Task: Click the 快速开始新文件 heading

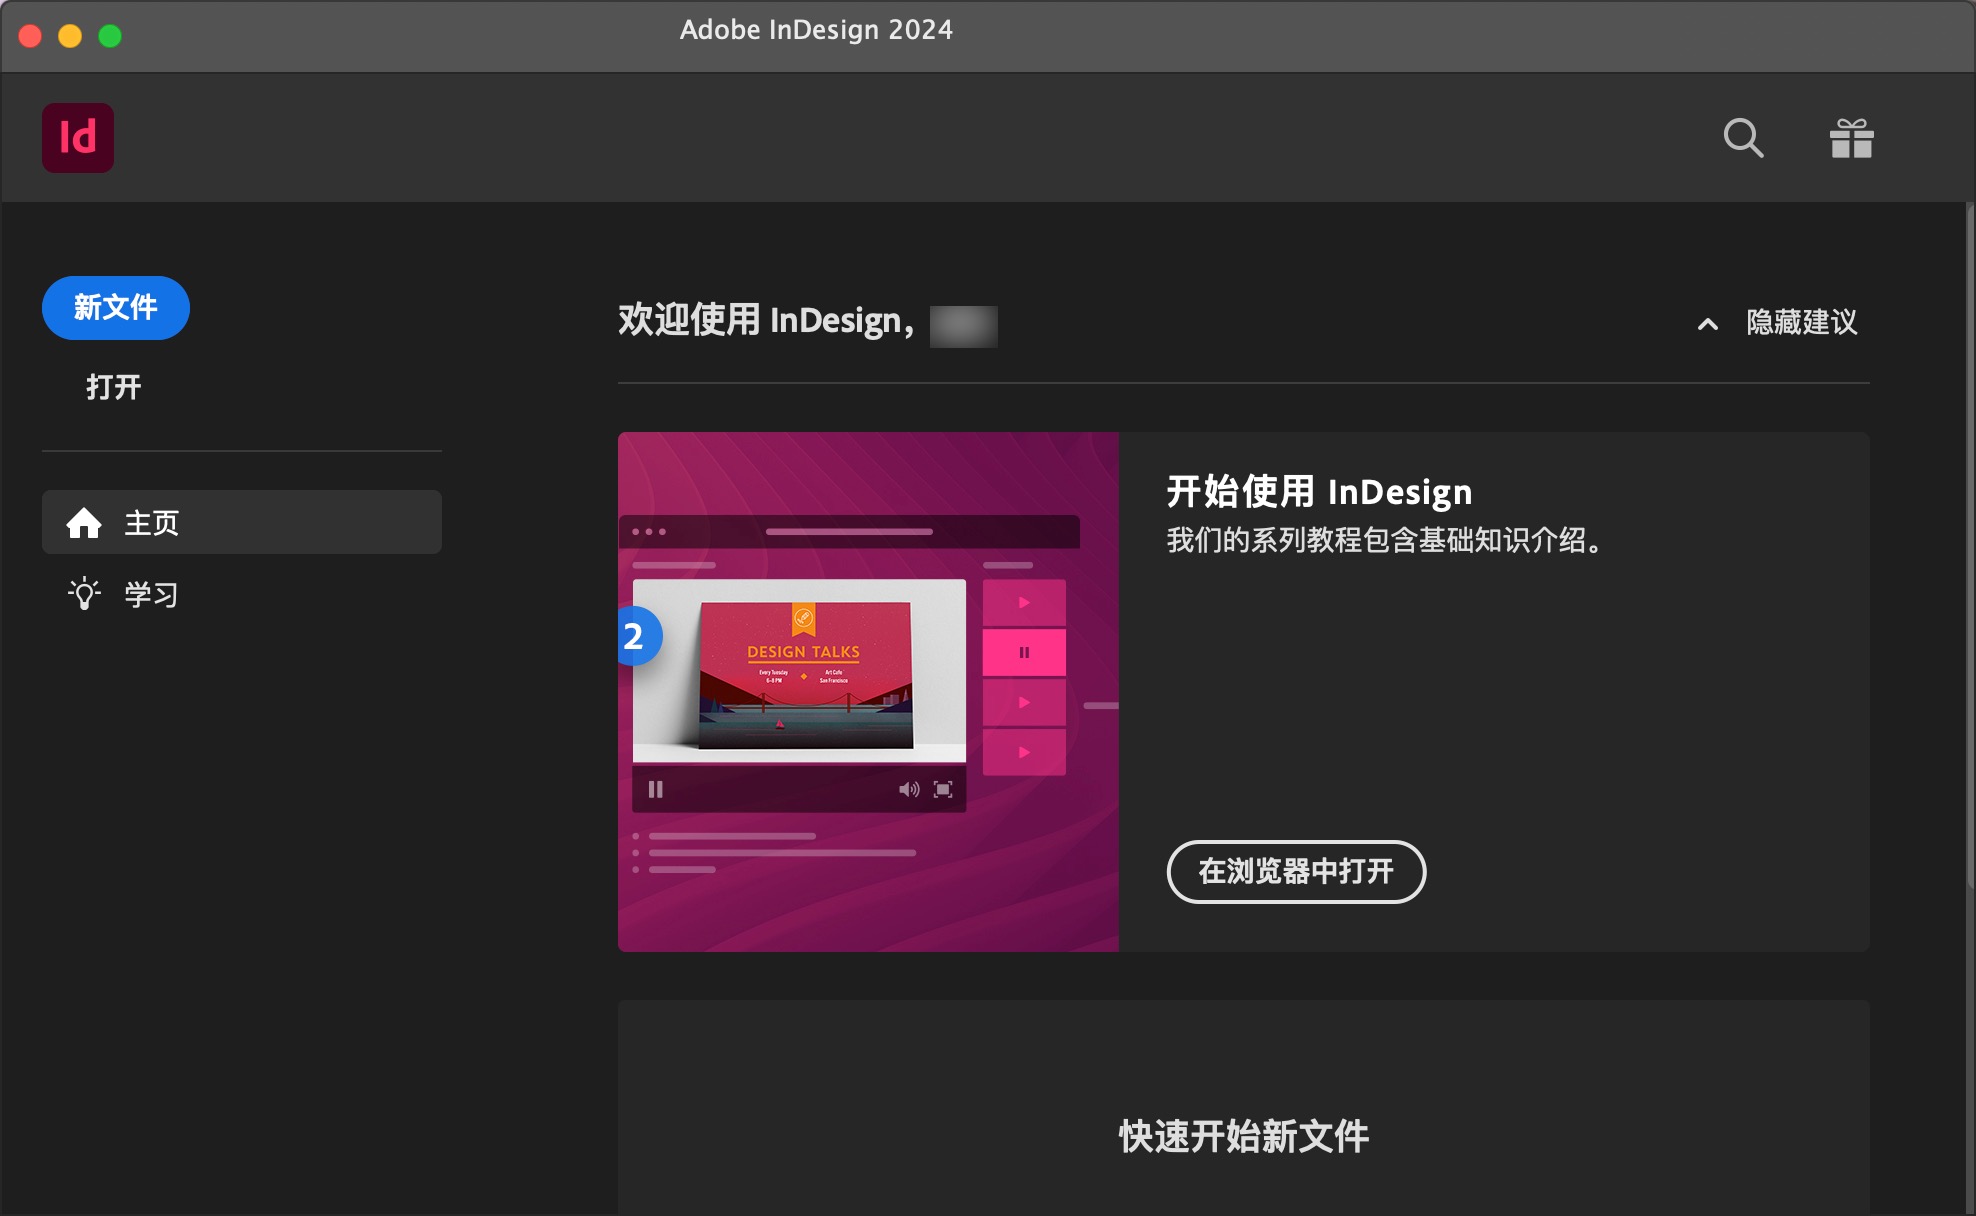Action: coord(1244,1136)
